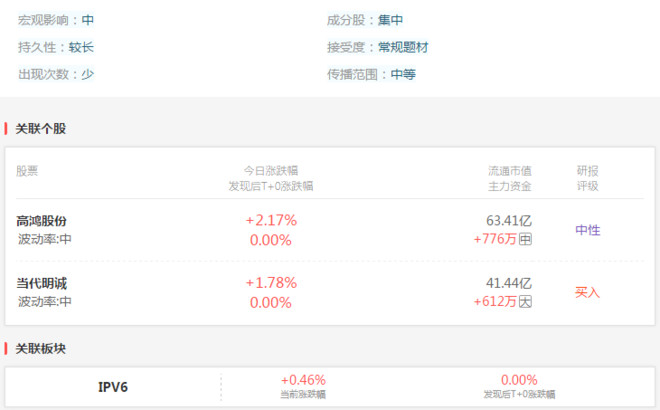The height and width of the screenshot is (410, 660).
Task: Open the IPV6 related sector
Action: [x=113, y=387]
